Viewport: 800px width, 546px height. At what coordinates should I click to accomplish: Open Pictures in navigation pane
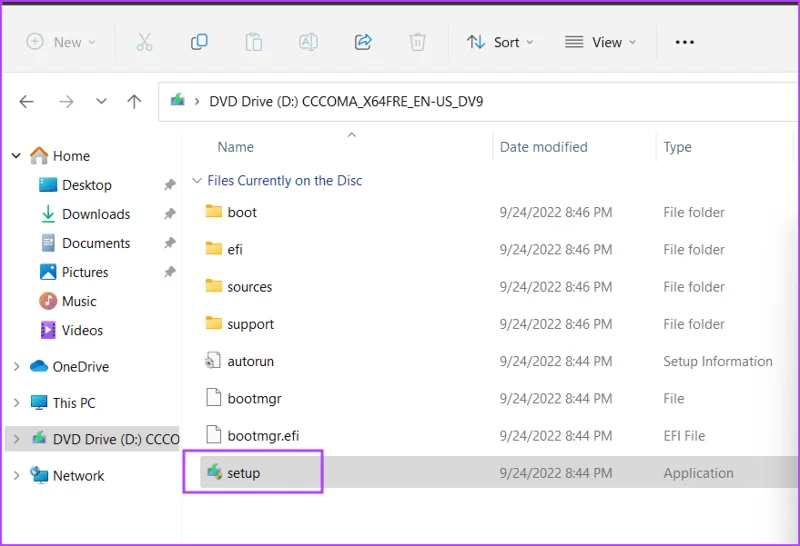click(x=85, y=272)
